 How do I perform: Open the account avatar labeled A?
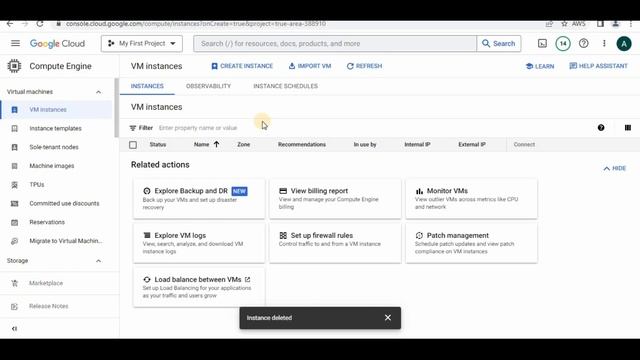click(x=624, y=44)
